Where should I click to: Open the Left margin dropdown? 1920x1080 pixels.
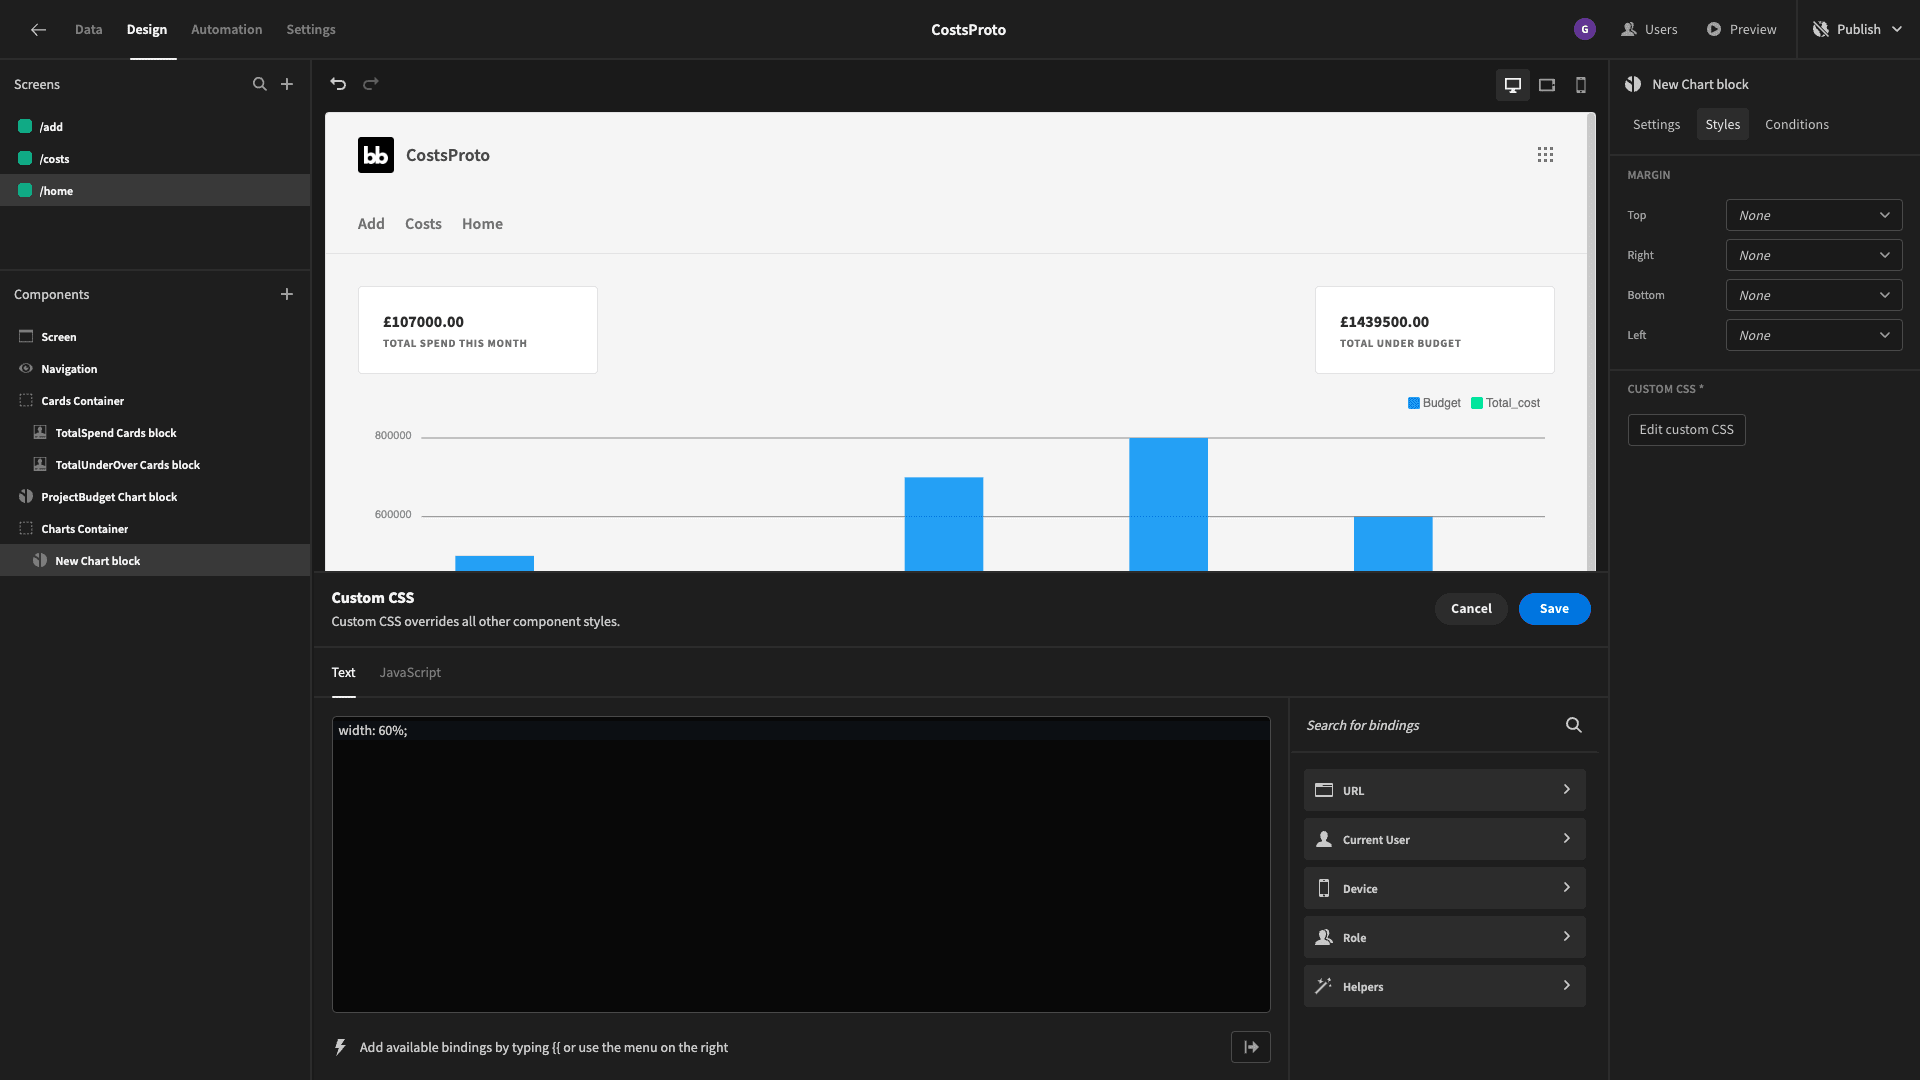(1814, 335)
